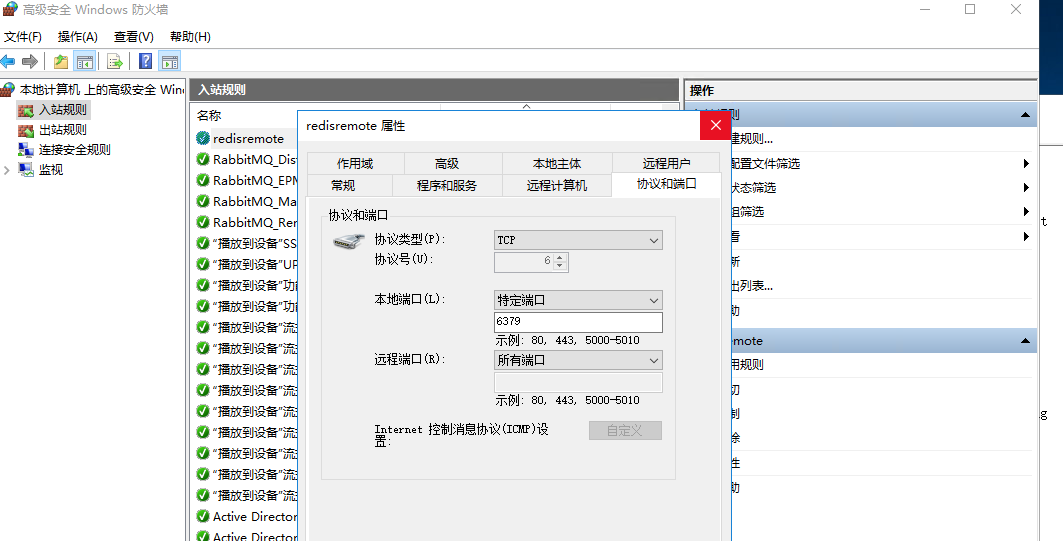Click 状态筛选 in the actions pane
Viewport: 1063px width, 541px height.
click(753, 188)
